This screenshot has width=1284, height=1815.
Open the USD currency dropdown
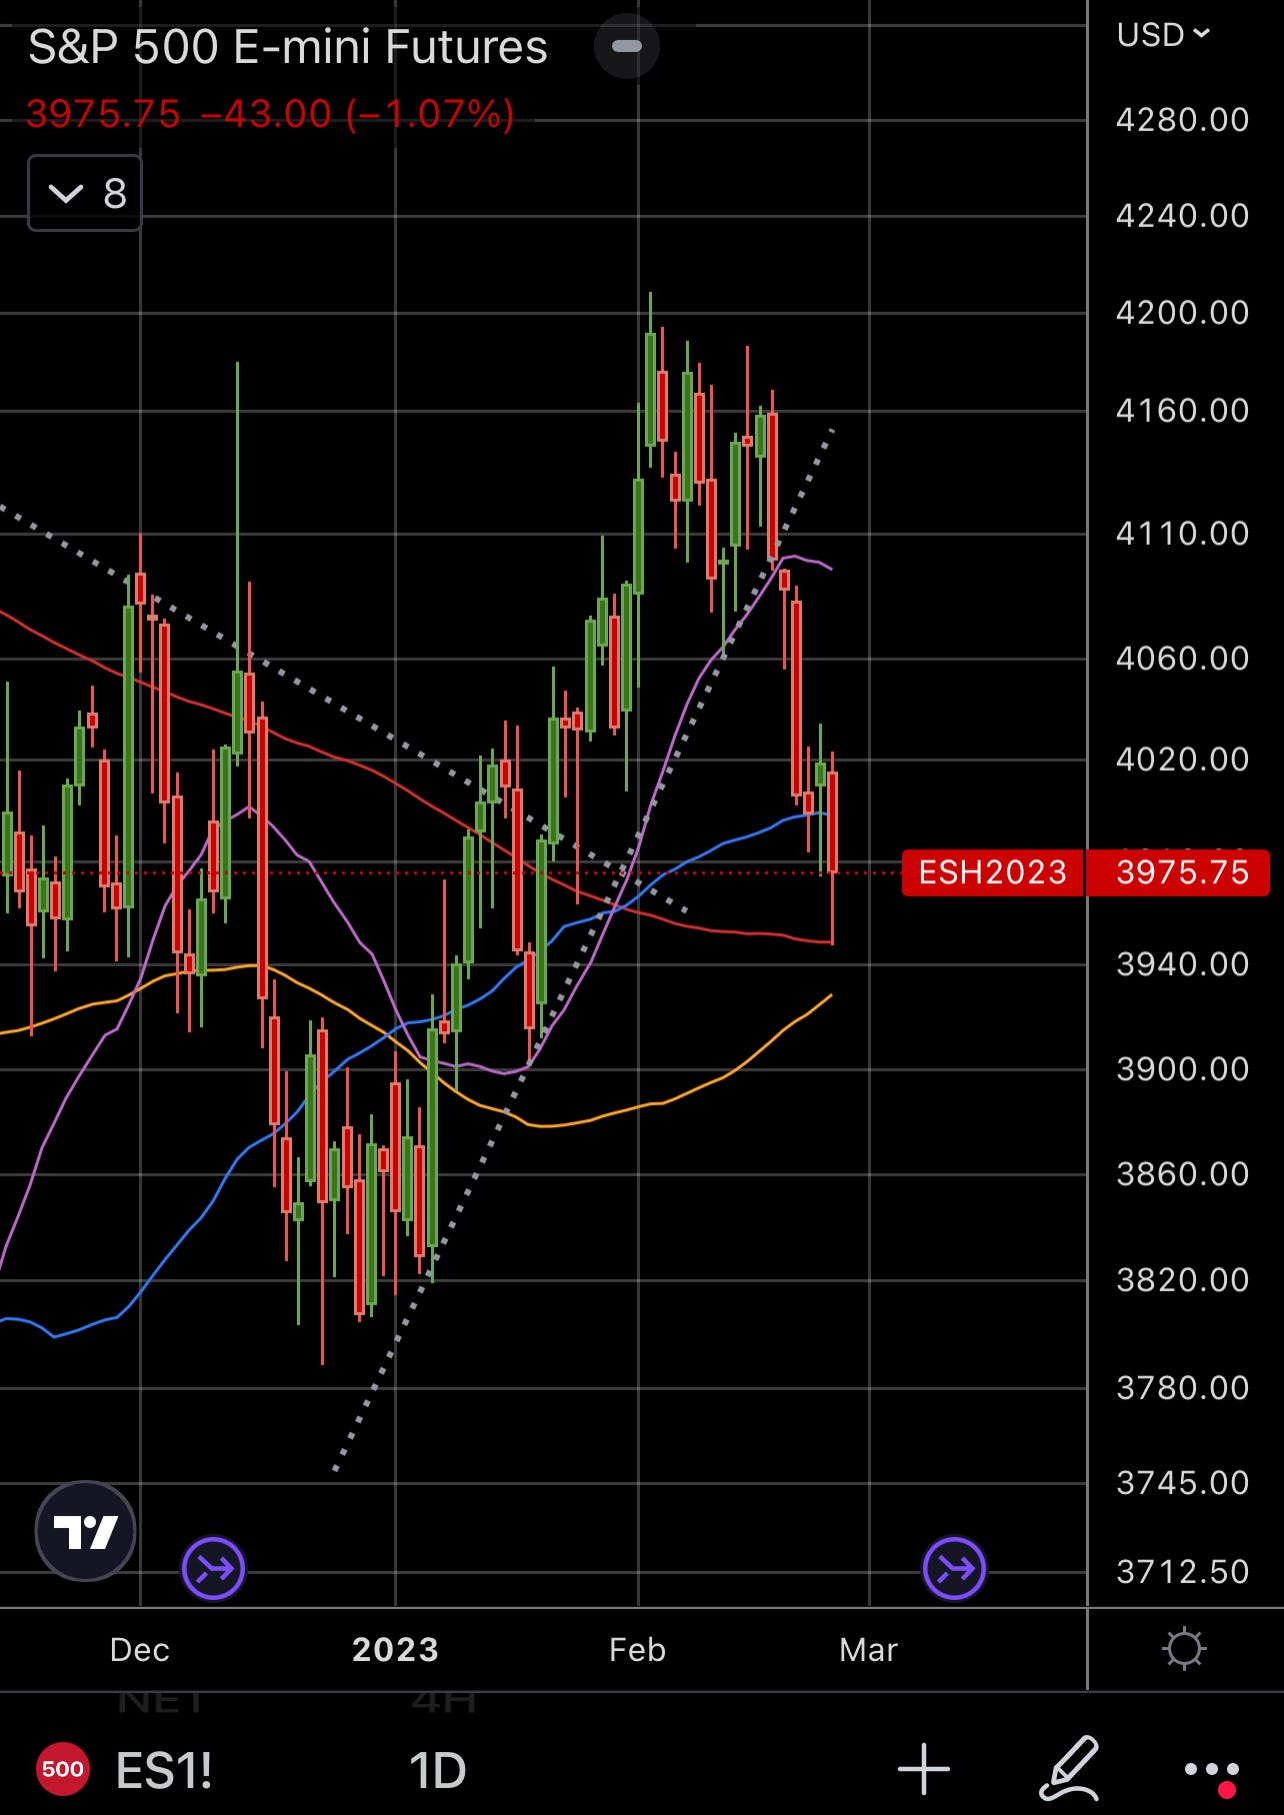pos(1164,35)
